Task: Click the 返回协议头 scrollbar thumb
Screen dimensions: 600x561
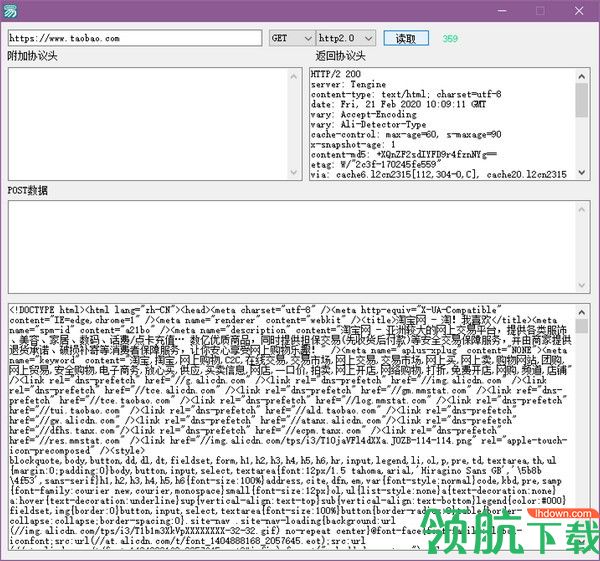Action: [582, 100]
